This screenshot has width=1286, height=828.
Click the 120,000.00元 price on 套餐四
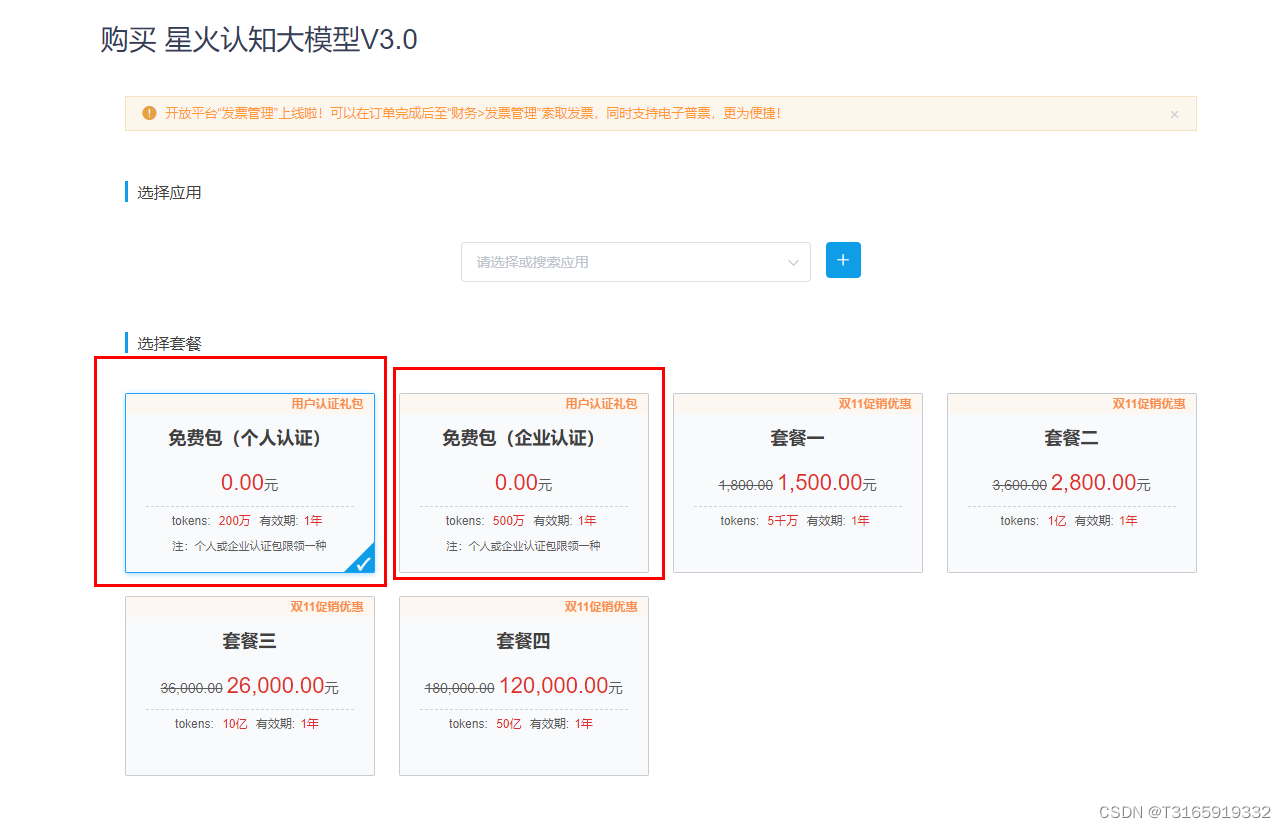561,686
